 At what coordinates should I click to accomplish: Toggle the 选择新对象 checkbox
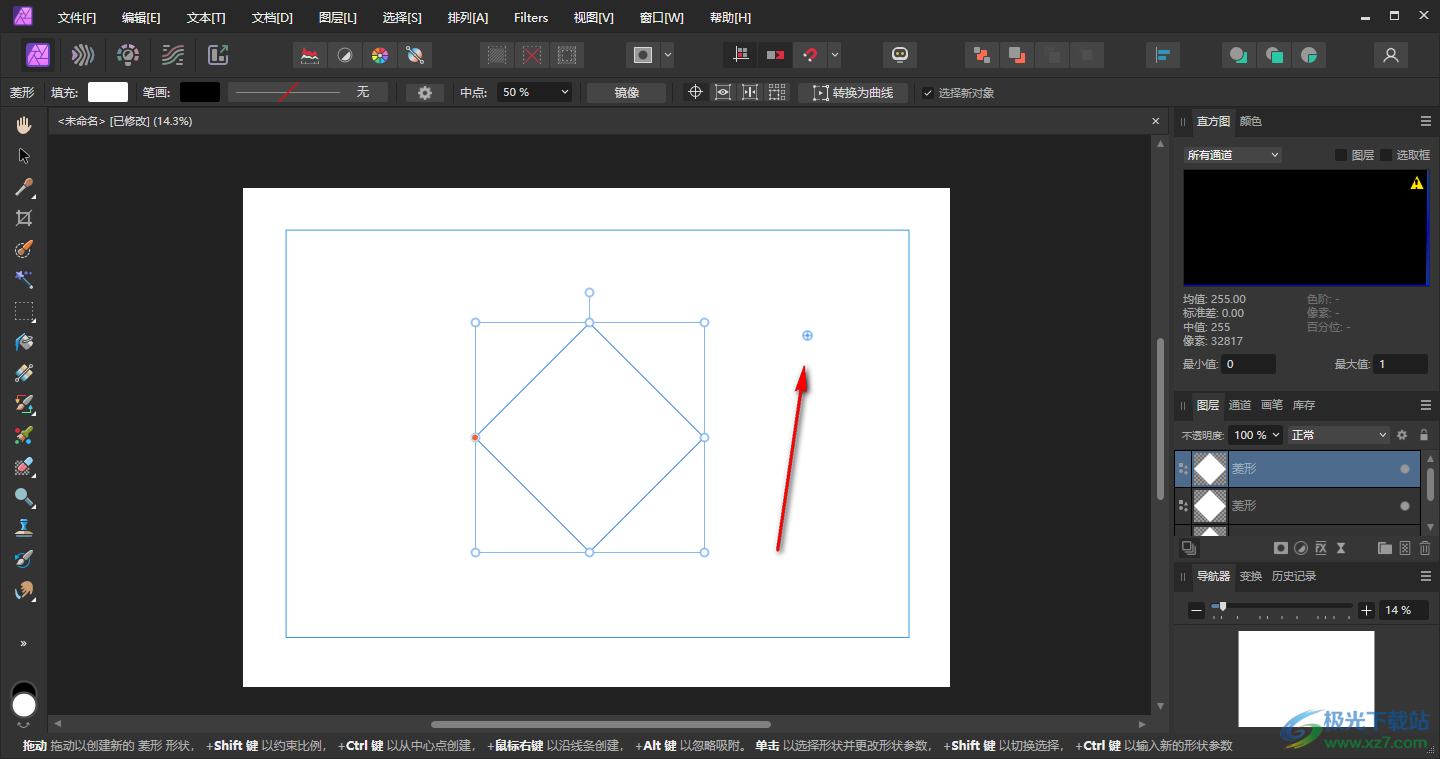click(x=928, y=93)
